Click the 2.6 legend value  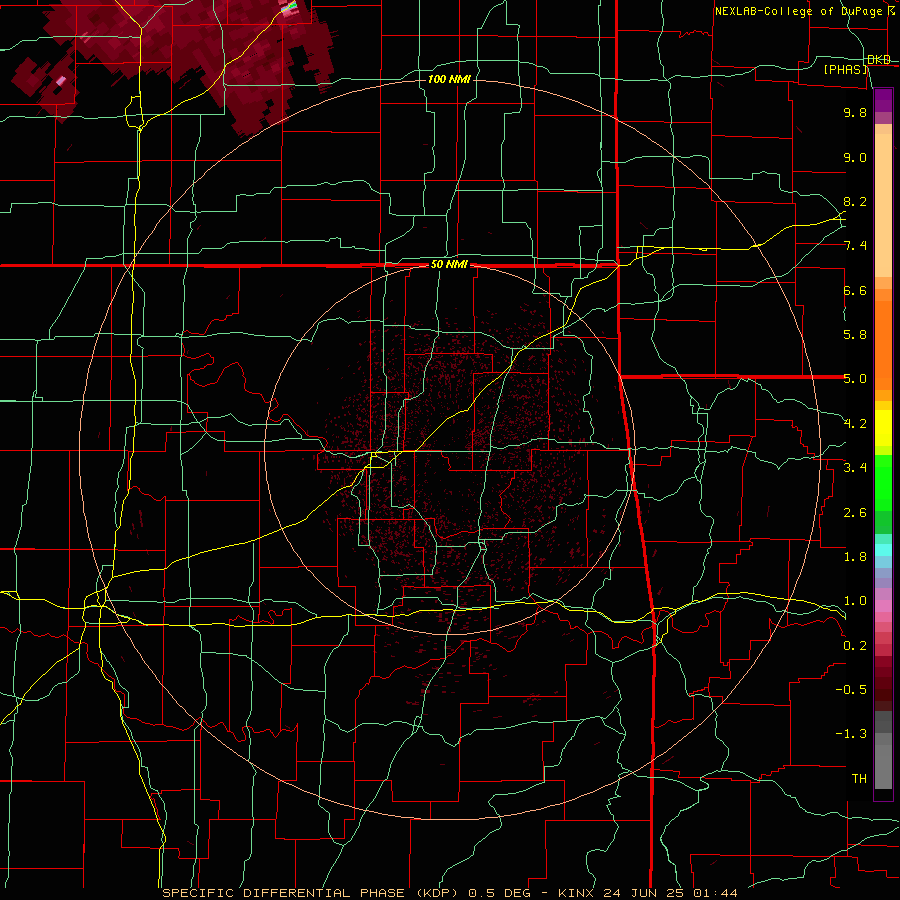point(855,513)
